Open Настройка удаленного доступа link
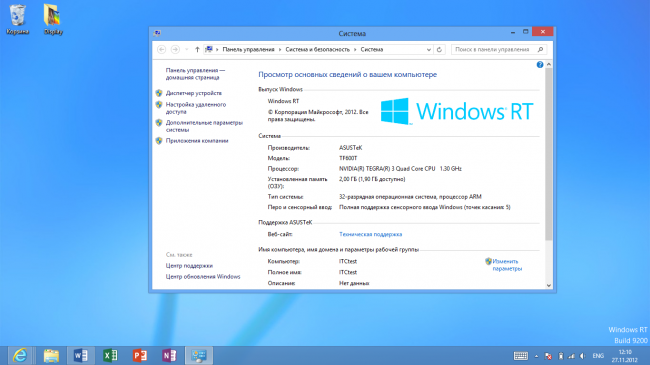The image size is (650, 365). (196, 108)
